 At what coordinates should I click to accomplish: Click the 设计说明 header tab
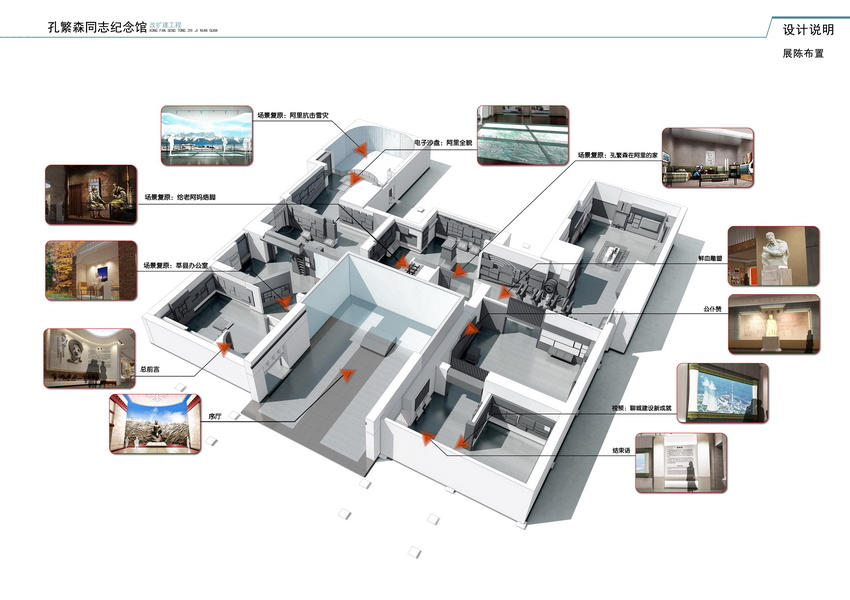pyautogui.click(x=808, y=30)
